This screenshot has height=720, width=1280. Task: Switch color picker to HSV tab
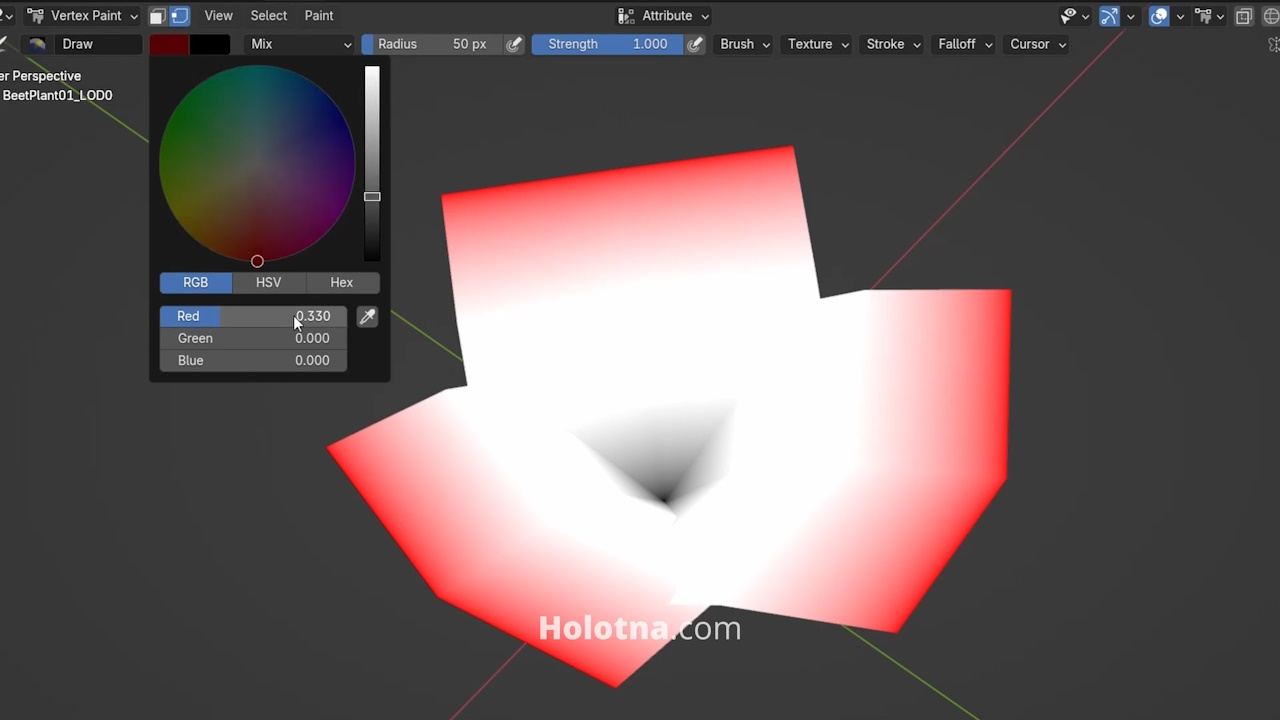[268, 283]
